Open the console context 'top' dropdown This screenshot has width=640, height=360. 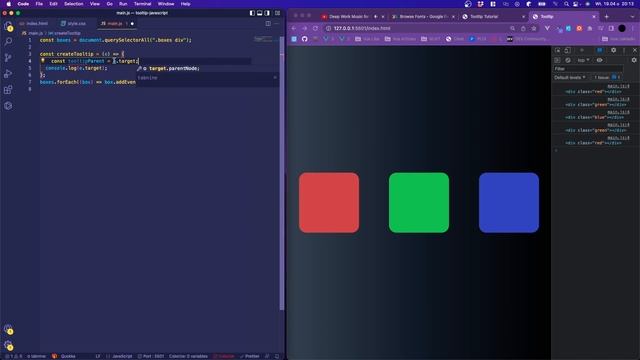coord(583,60)
